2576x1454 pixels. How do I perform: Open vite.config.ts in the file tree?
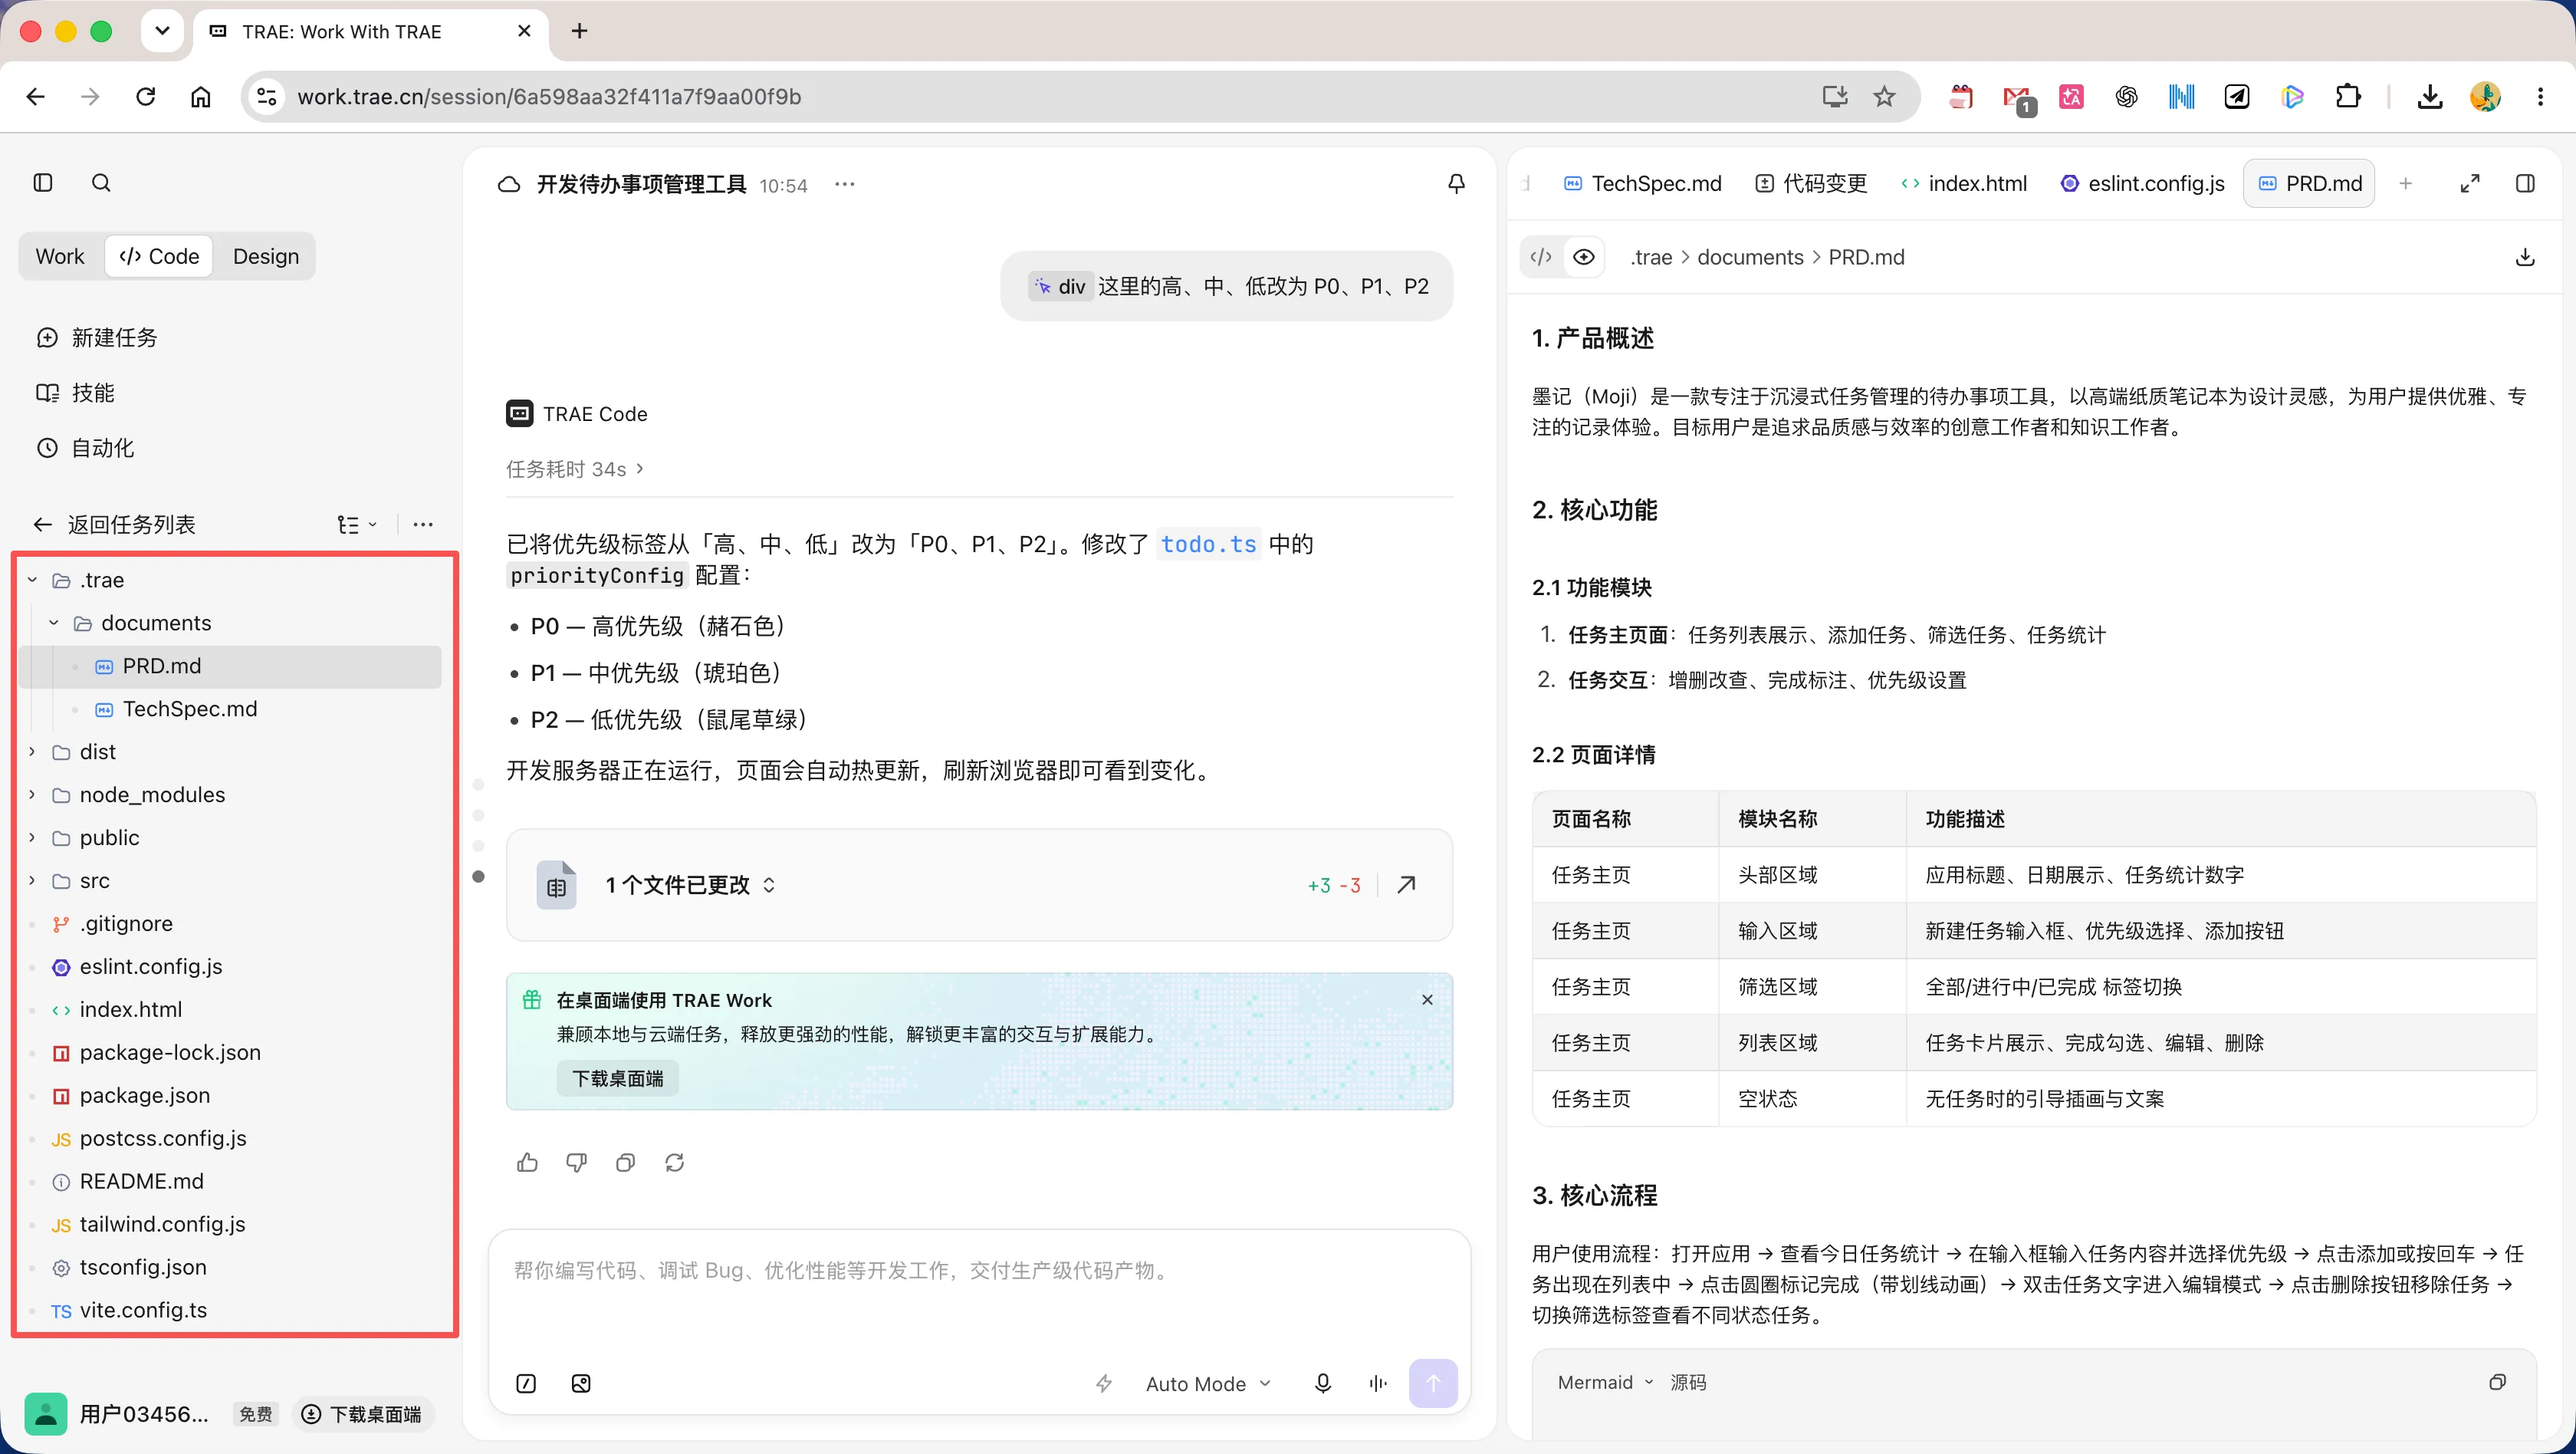(x=229, y=1311)
